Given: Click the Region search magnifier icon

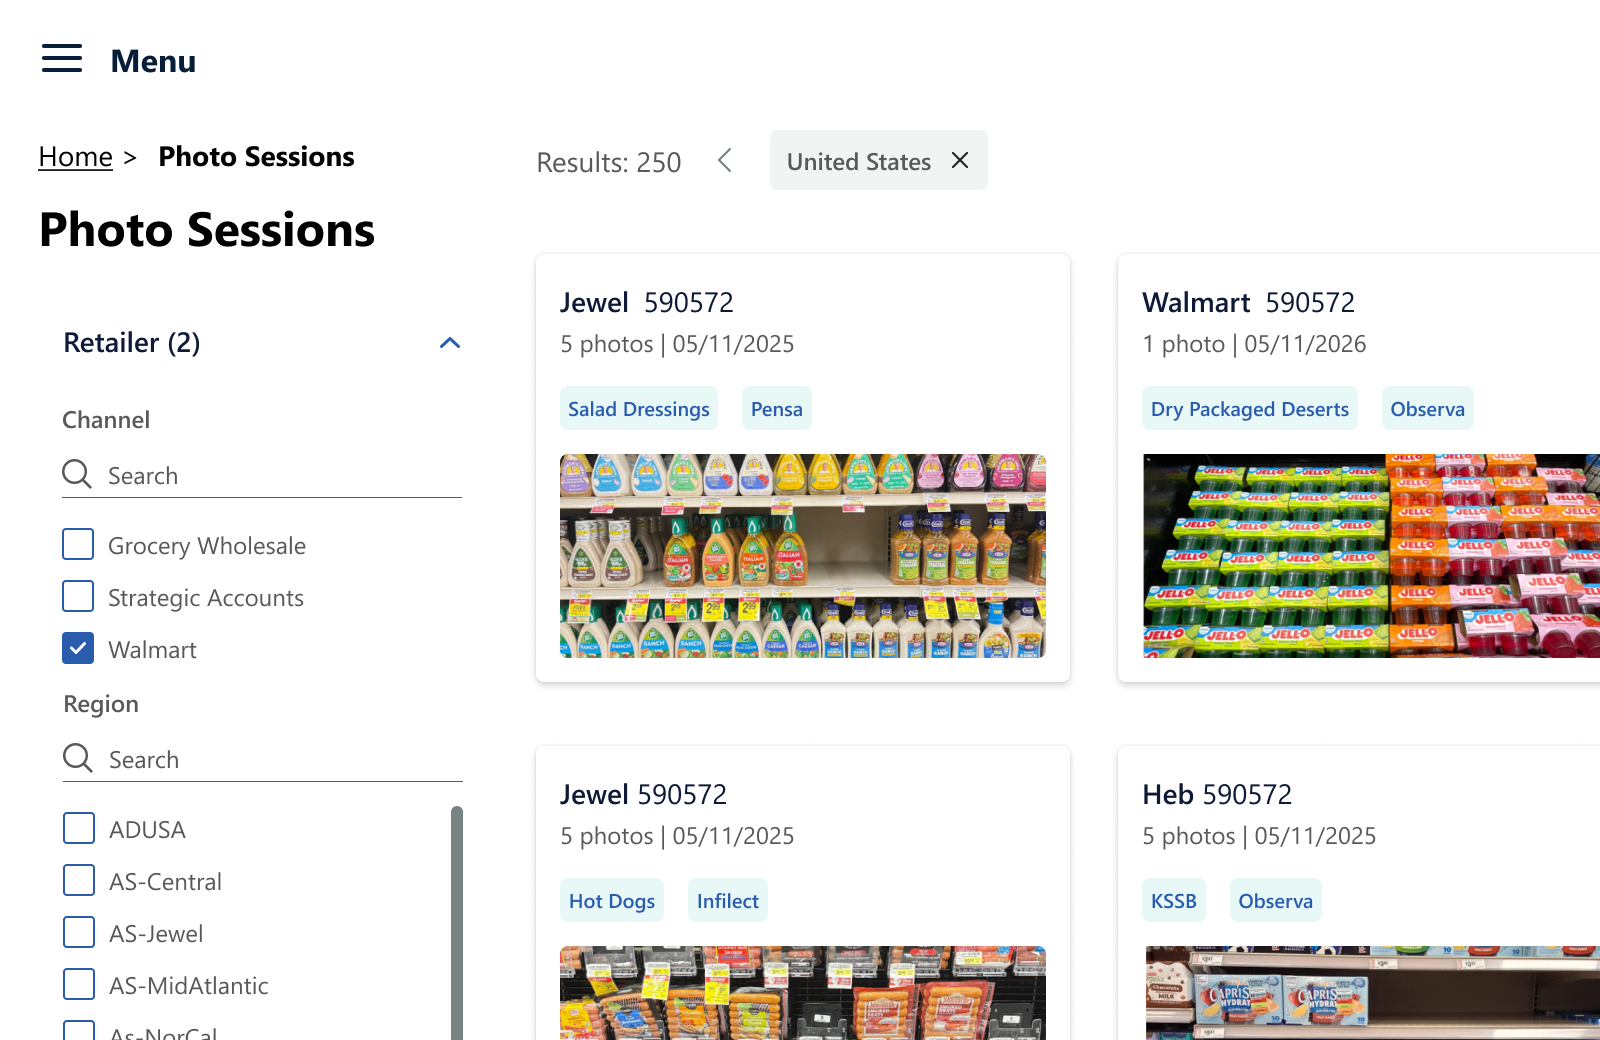Looking at the screenshot, I should tap(78, 758).
